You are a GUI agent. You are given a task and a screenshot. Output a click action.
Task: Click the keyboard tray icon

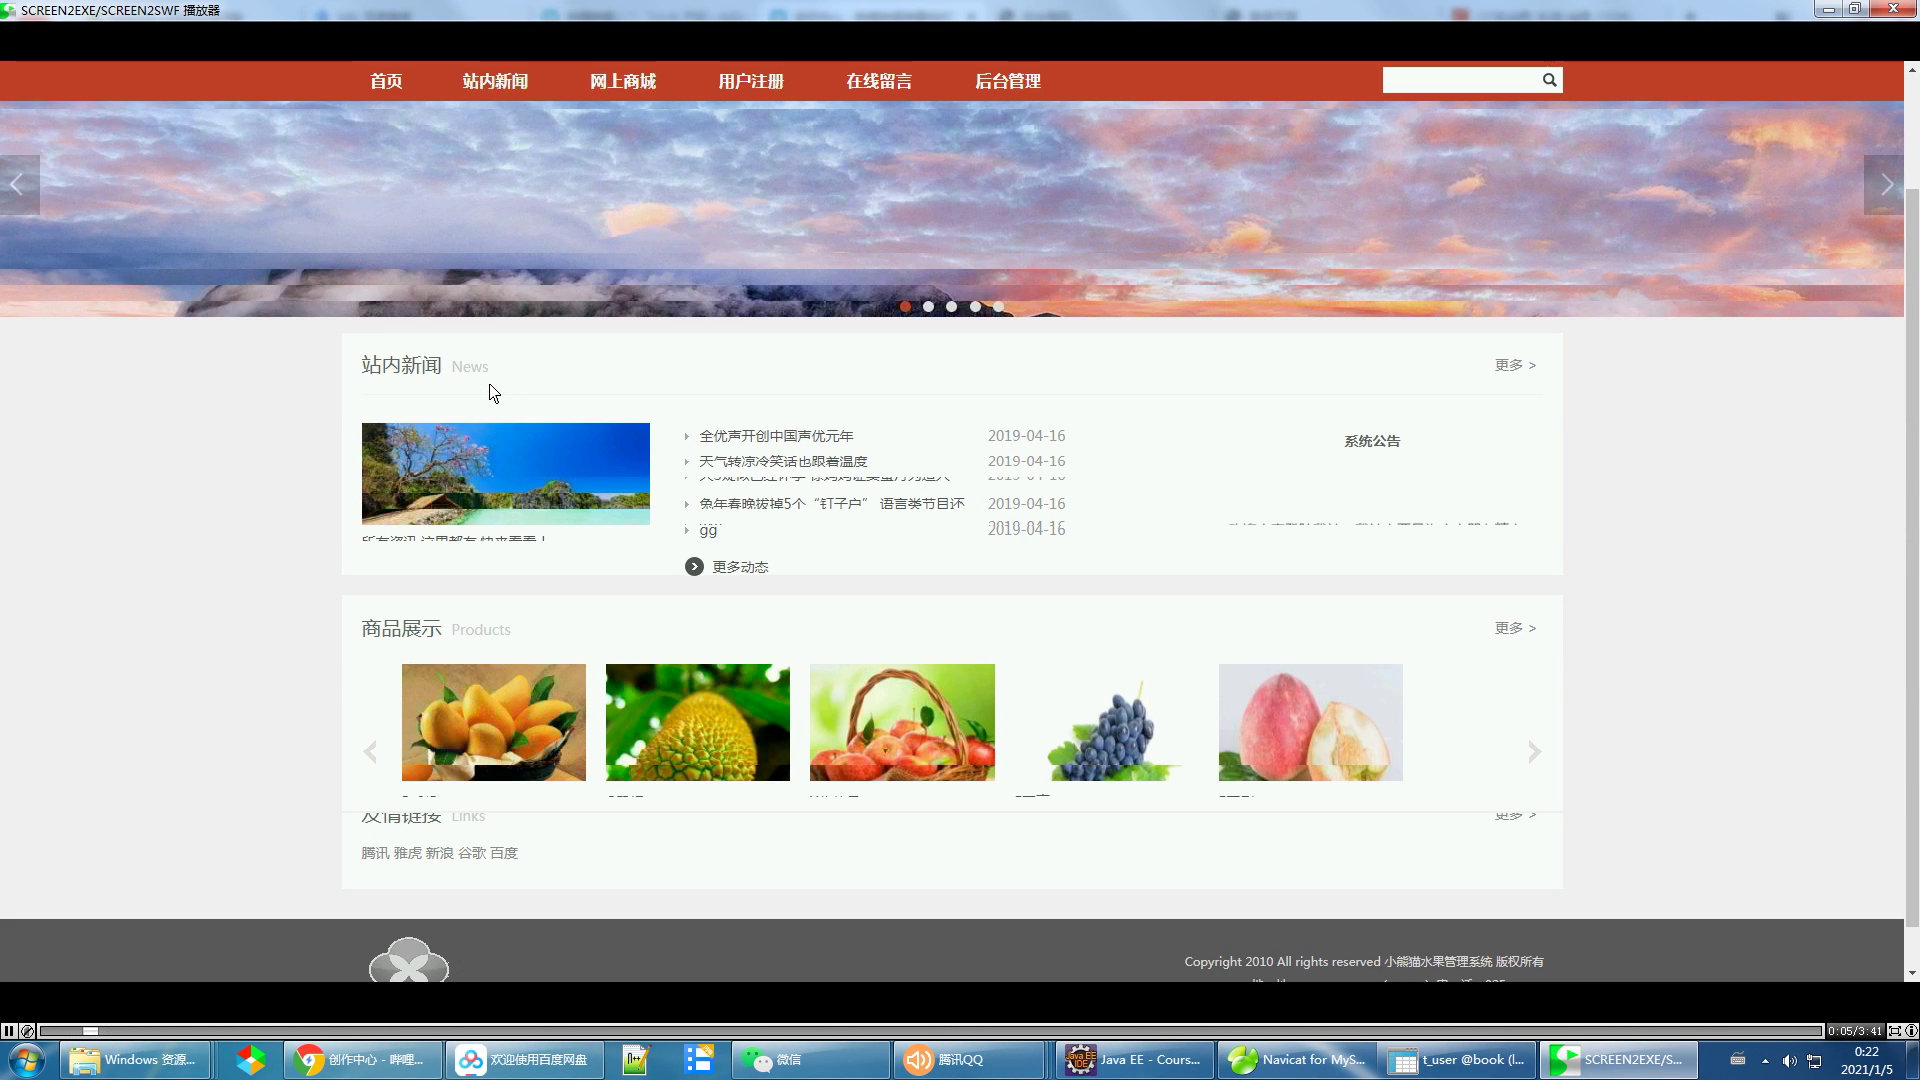[1738, 1060]
